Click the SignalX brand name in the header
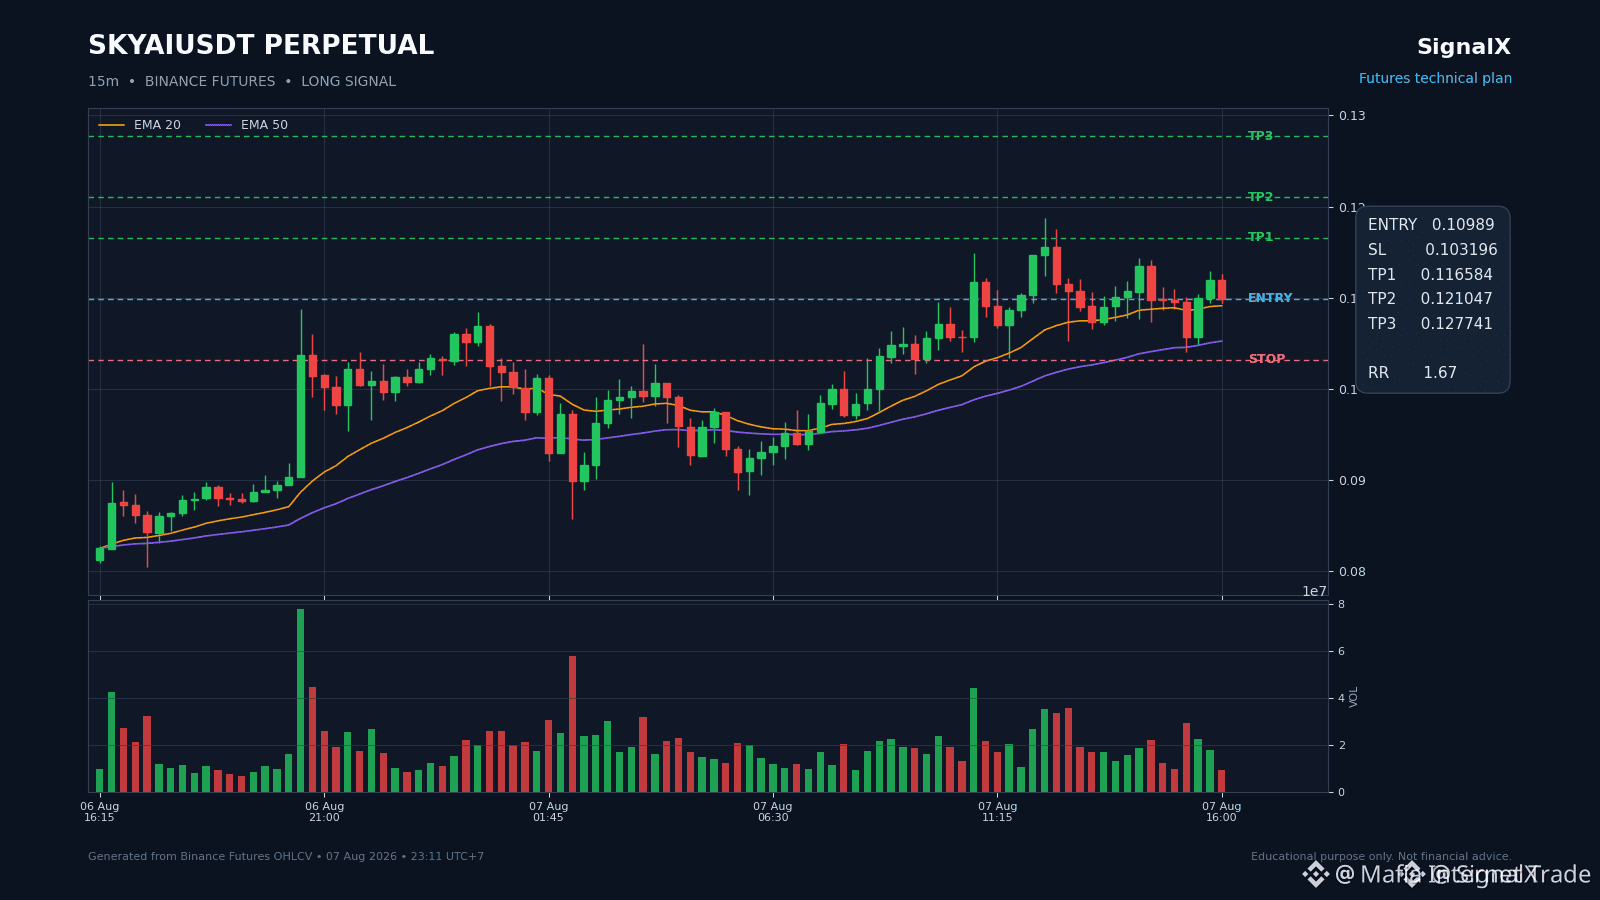This screenshot has width=1600, height=900. pyautogui.click(x=1463, y=47)
